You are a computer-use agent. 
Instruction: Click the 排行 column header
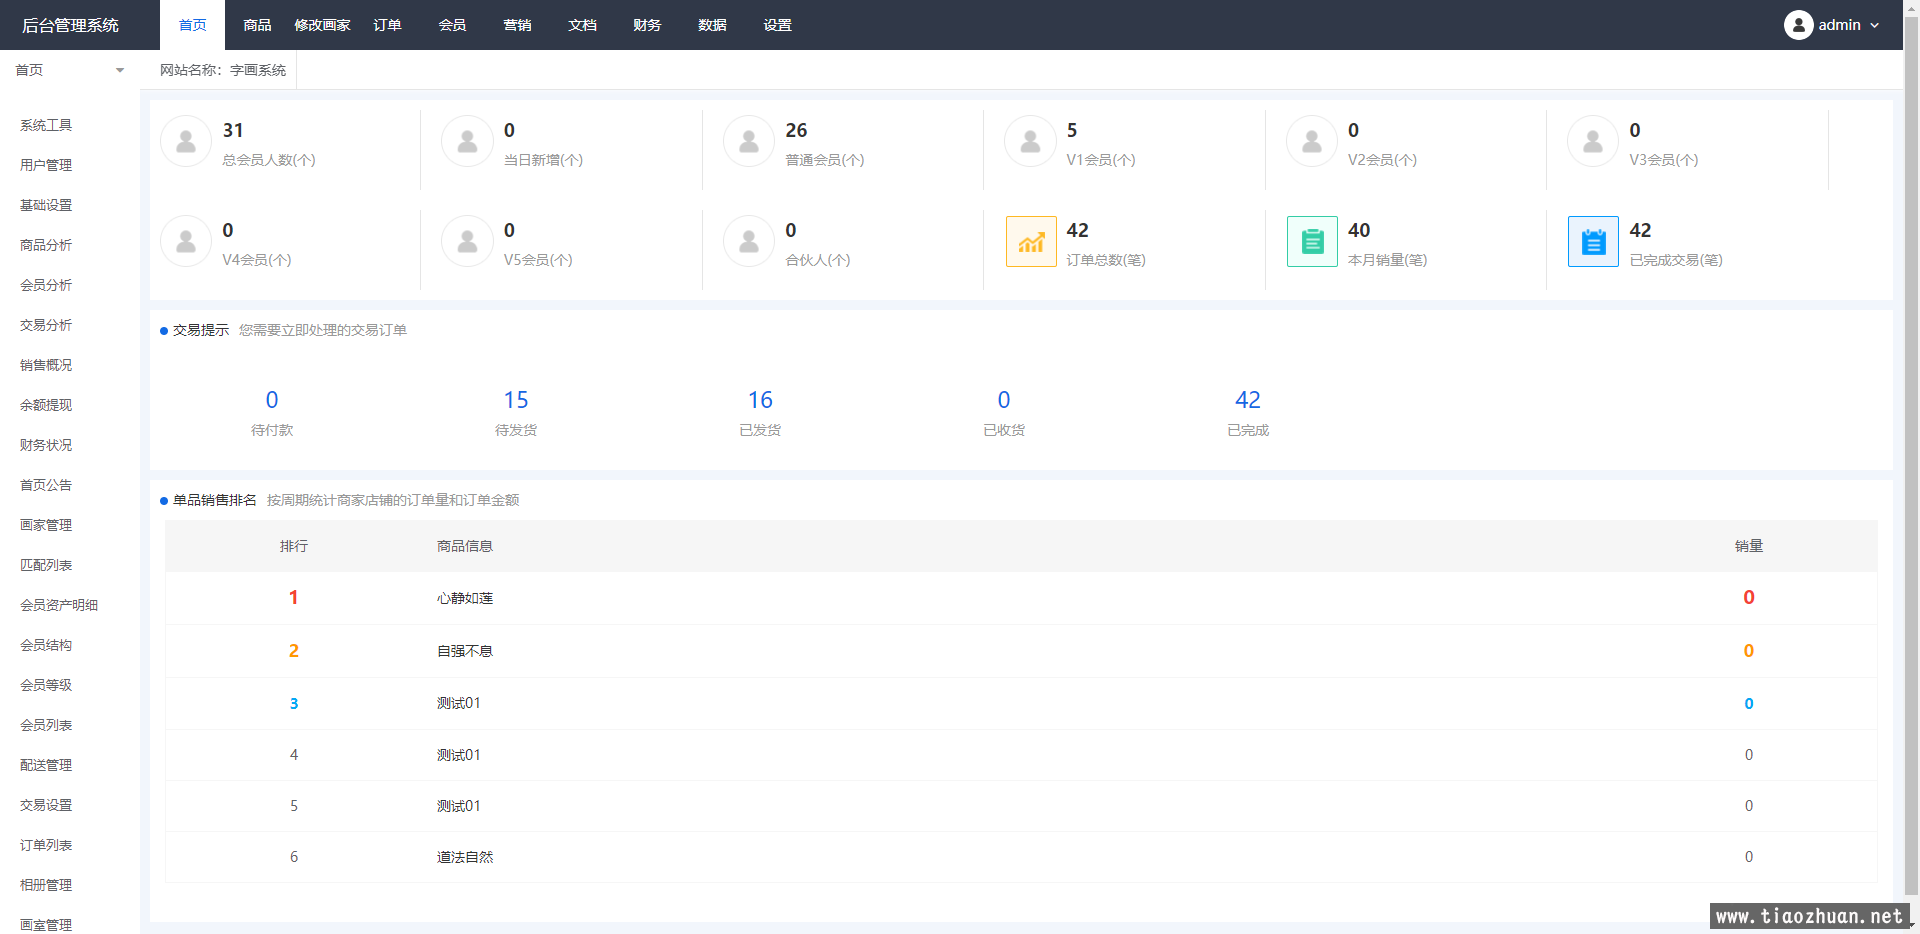(x=294, y=546)
